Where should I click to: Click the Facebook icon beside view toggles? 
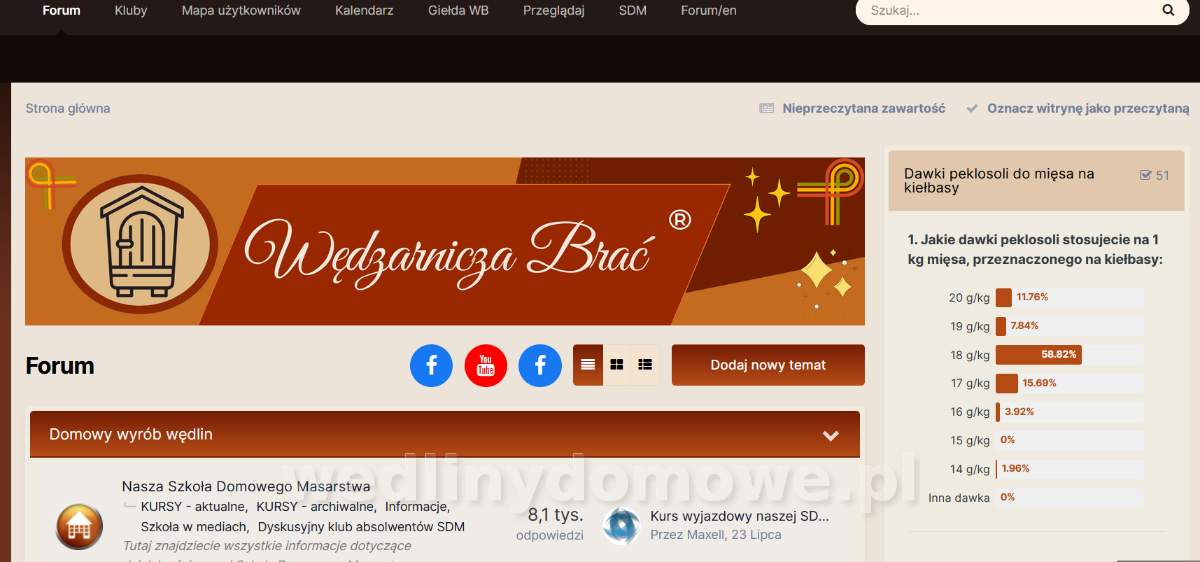540,365
